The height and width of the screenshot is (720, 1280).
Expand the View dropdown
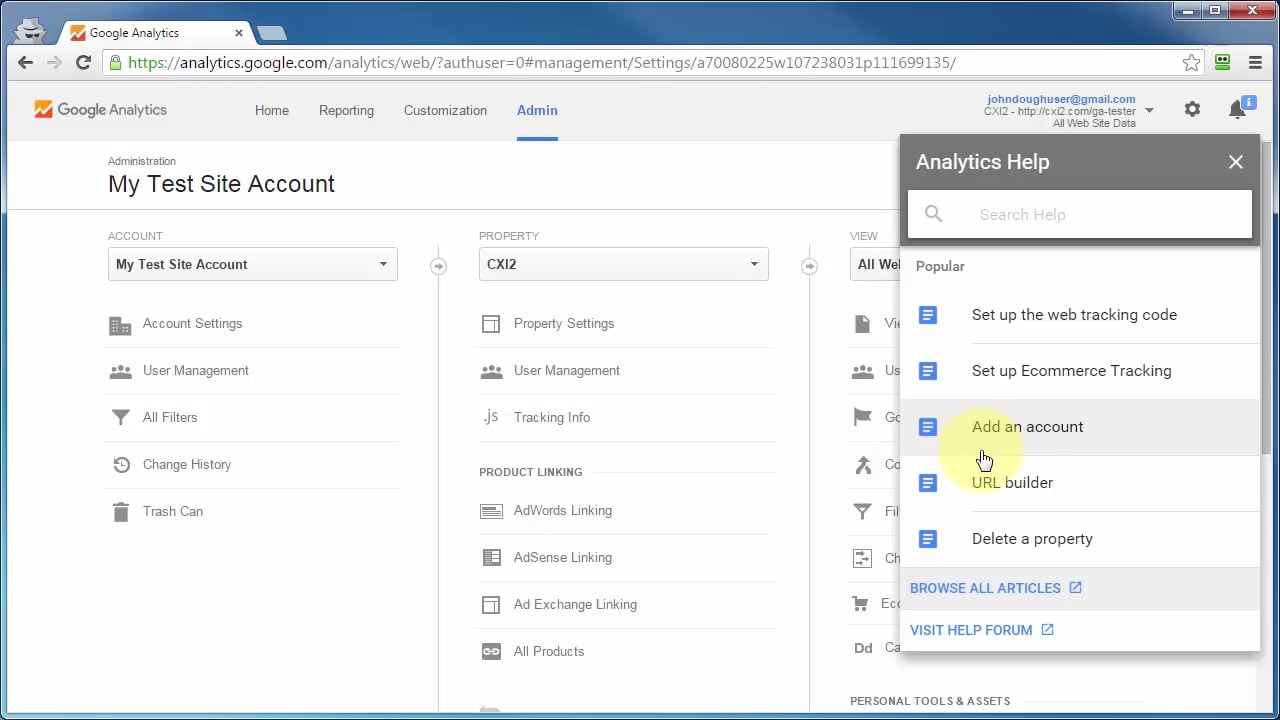(875, 264)
